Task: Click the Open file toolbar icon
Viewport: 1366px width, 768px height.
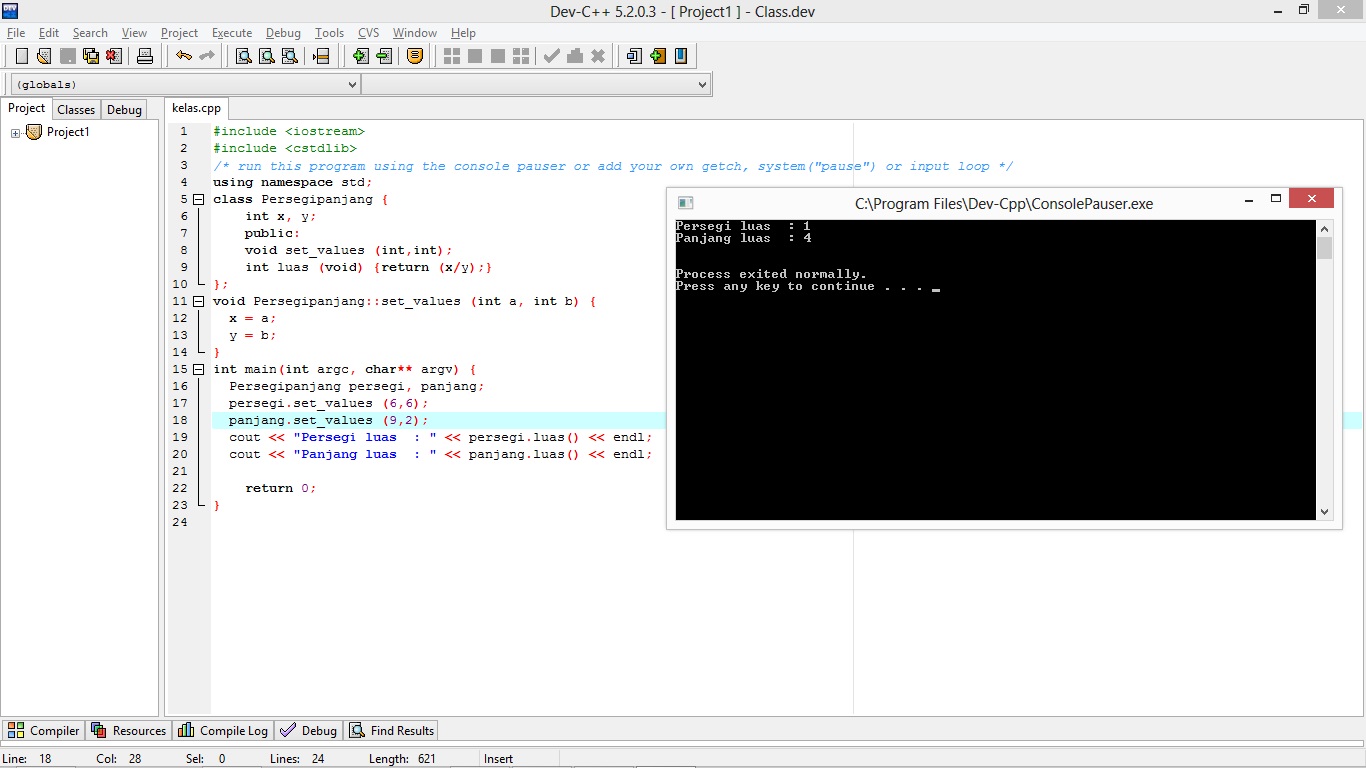Action: coord(44,56)
